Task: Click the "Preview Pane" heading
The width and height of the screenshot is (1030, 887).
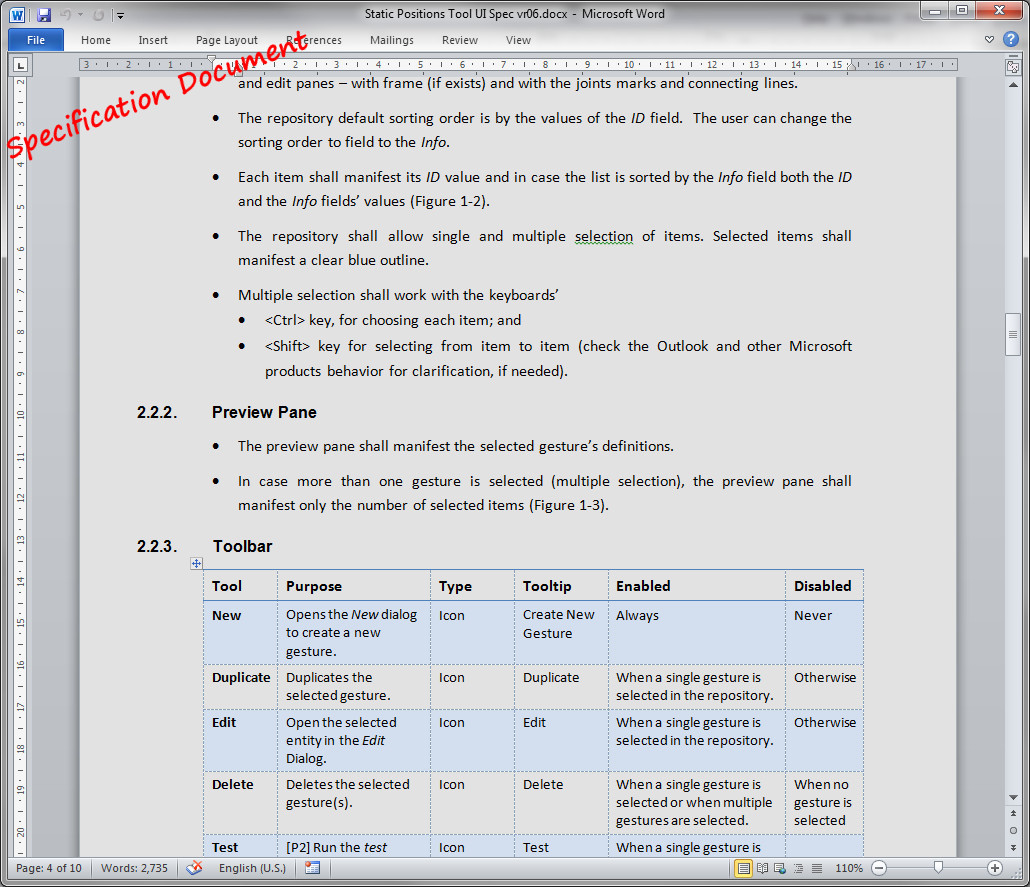Action: pyautogui.click(x=264, y=413)
